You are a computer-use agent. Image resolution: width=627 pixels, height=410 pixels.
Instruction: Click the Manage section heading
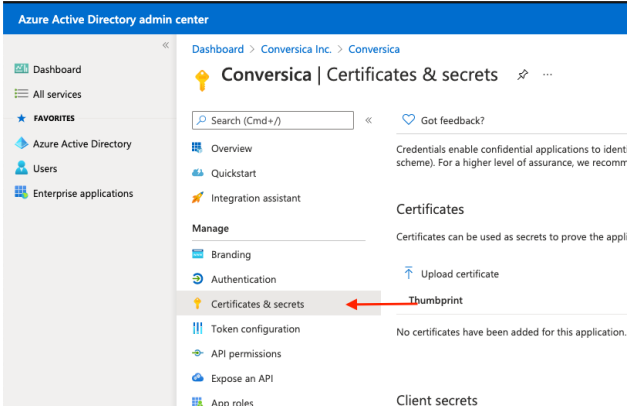tap(210, 228)
